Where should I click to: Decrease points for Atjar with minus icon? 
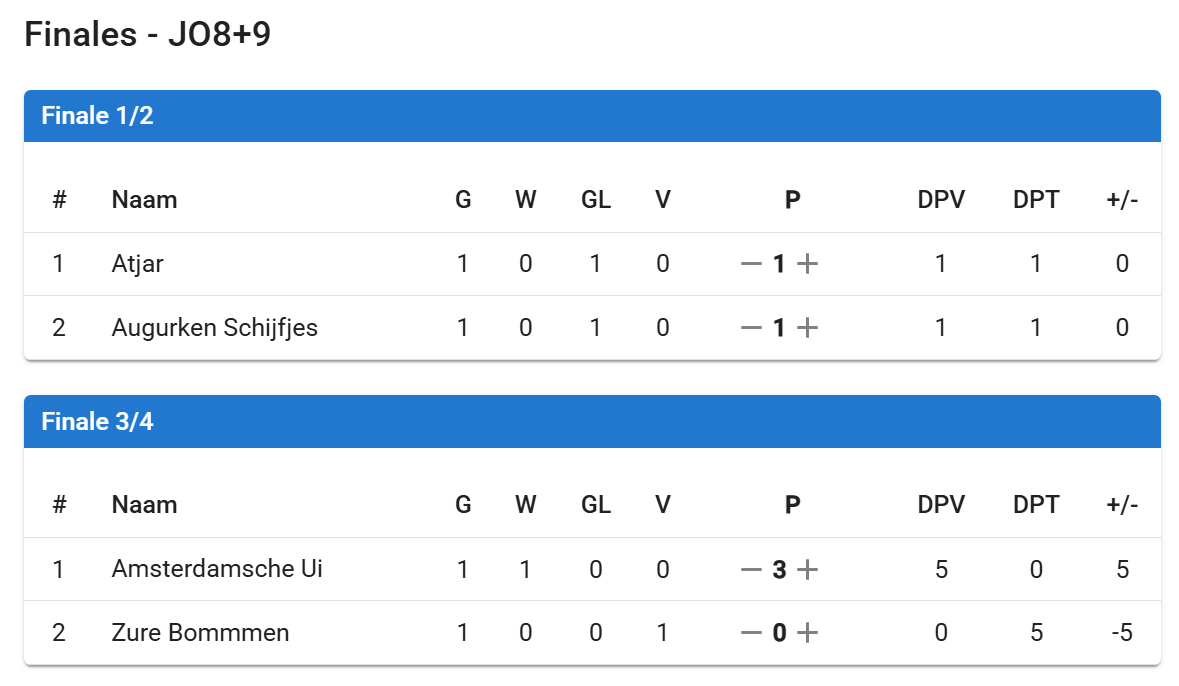[x=751, y=264]
